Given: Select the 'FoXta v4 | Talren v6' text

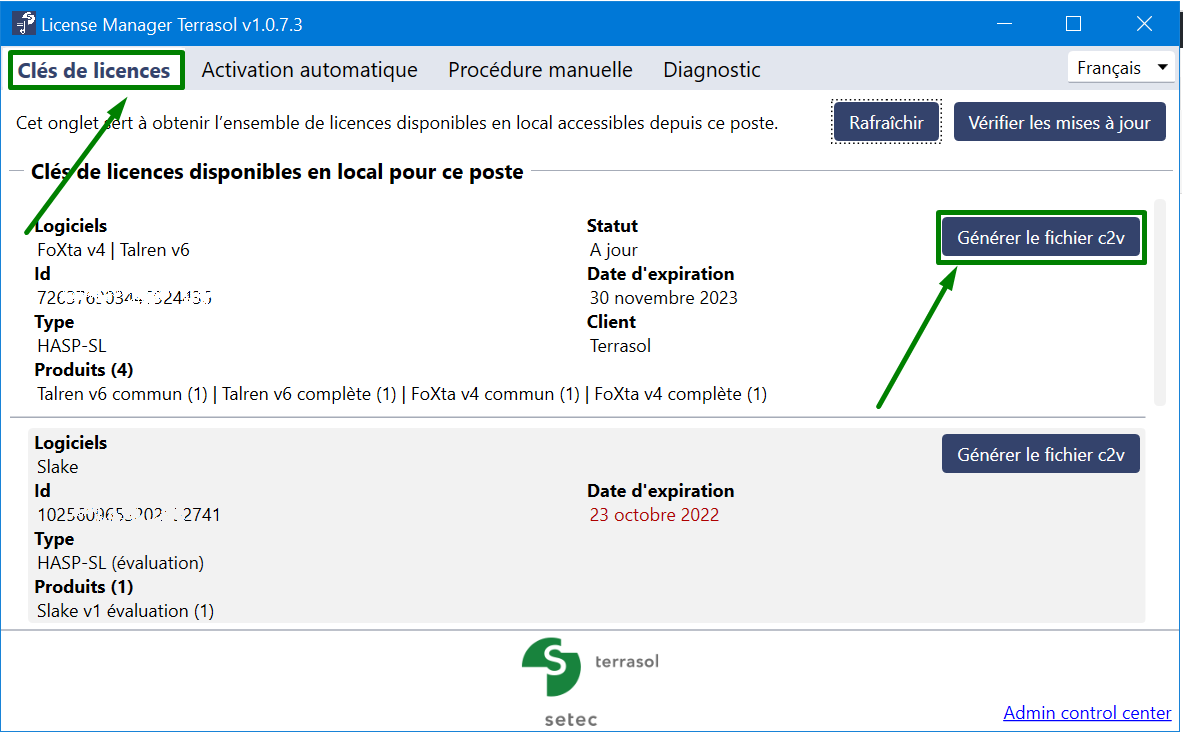Looking at the screenshot, I should pyautogui.click(x=113, y=250).
